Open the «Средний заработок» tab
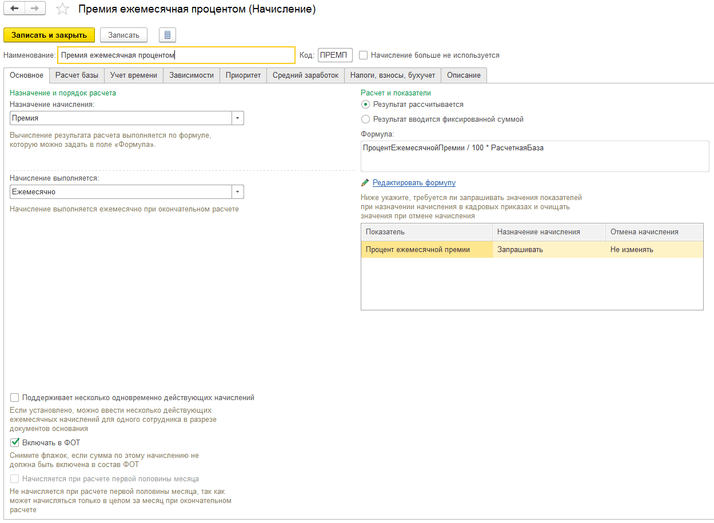714x523 pixels. [x=305, y=75]
